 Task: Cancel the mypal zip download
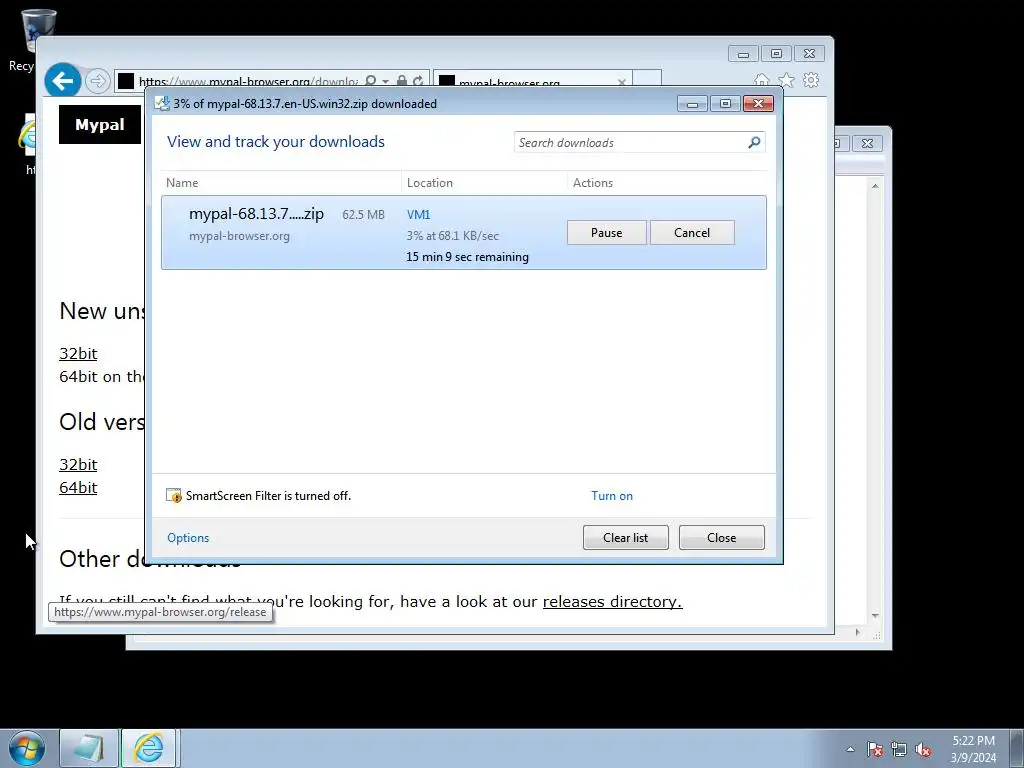pyautogui.click(x=692, y=232)
